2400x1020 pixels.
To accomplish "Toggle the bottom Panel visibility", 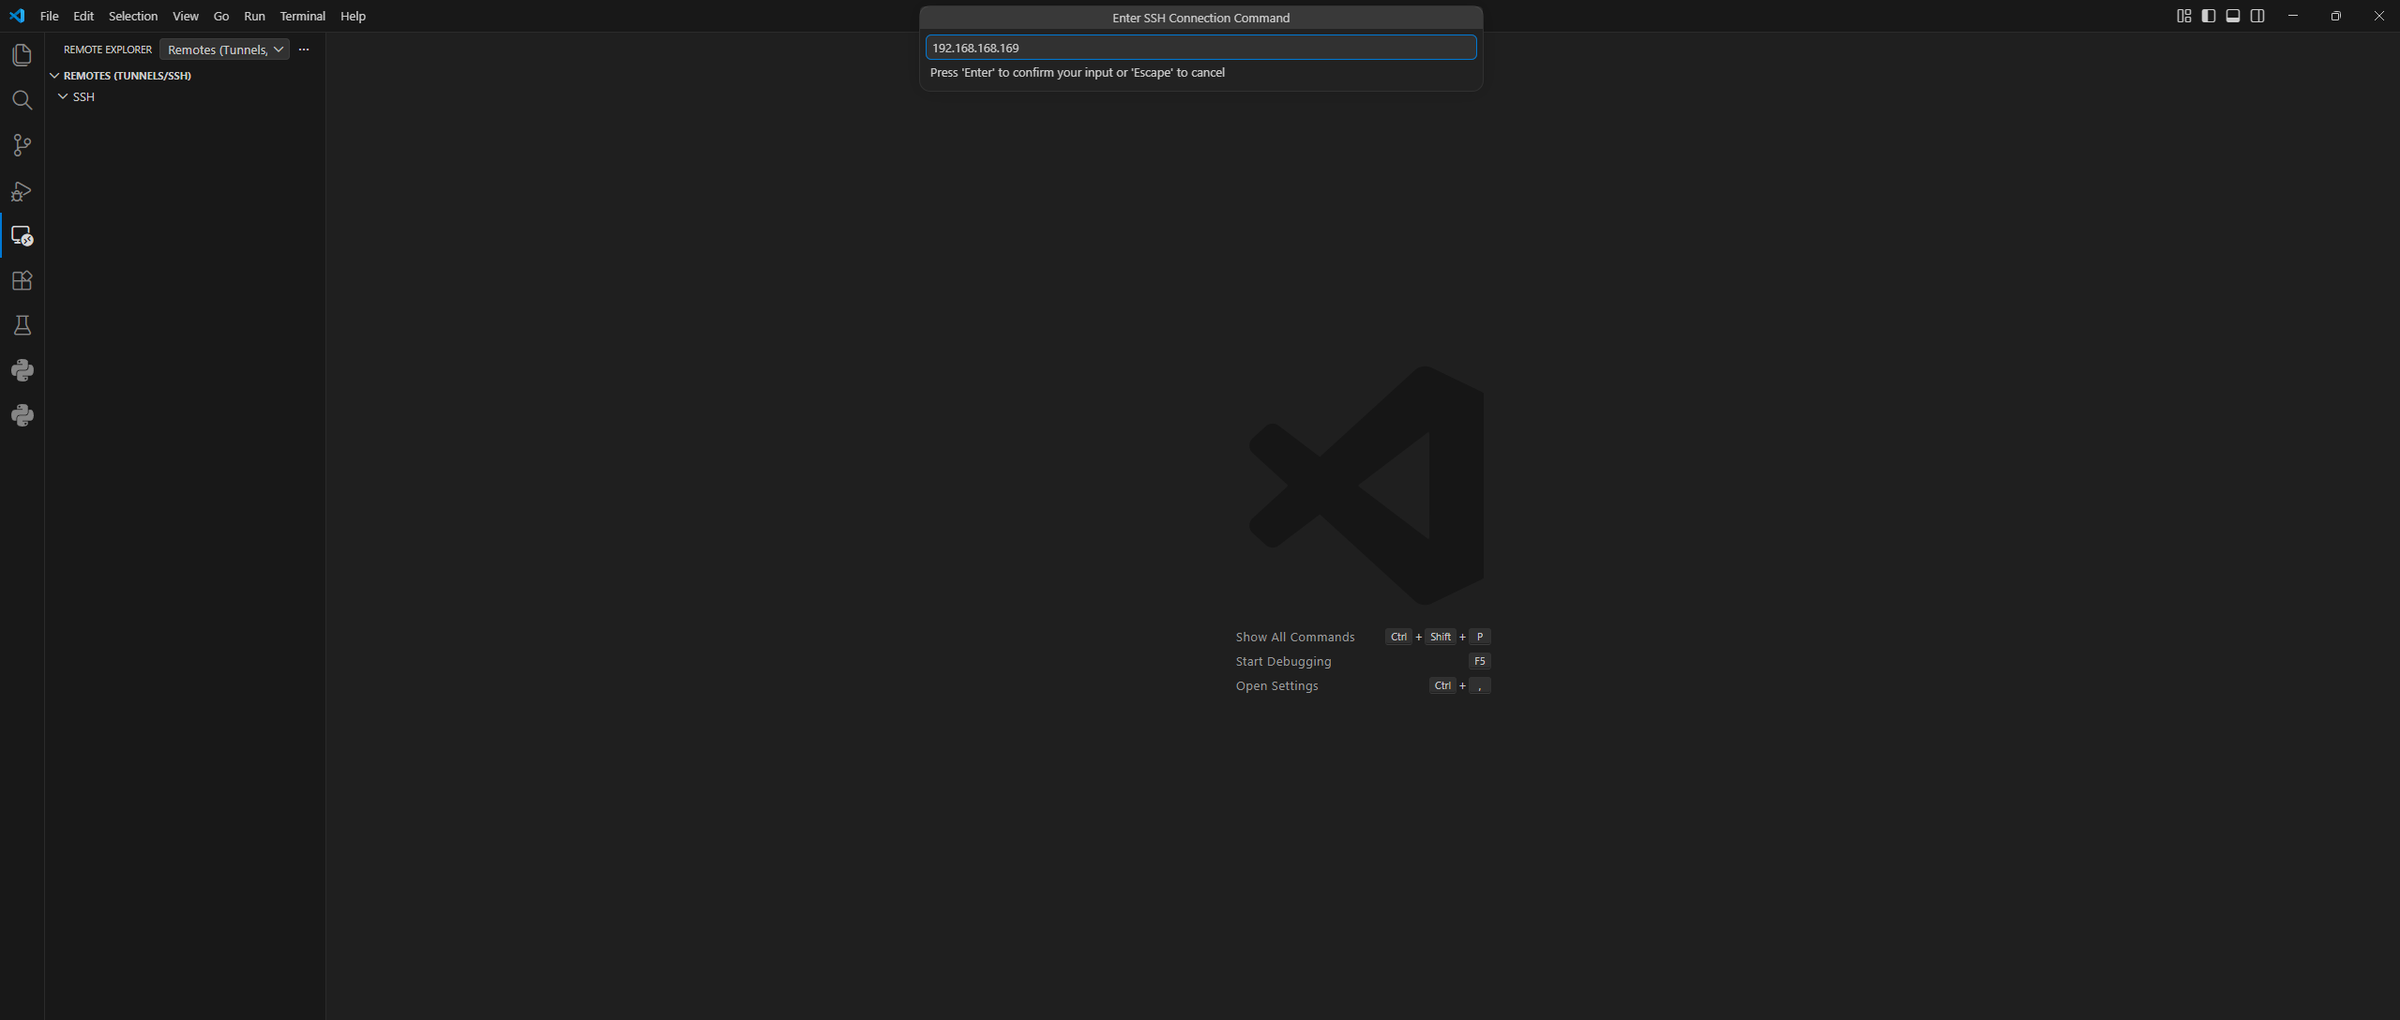I will coord(2233,16).
